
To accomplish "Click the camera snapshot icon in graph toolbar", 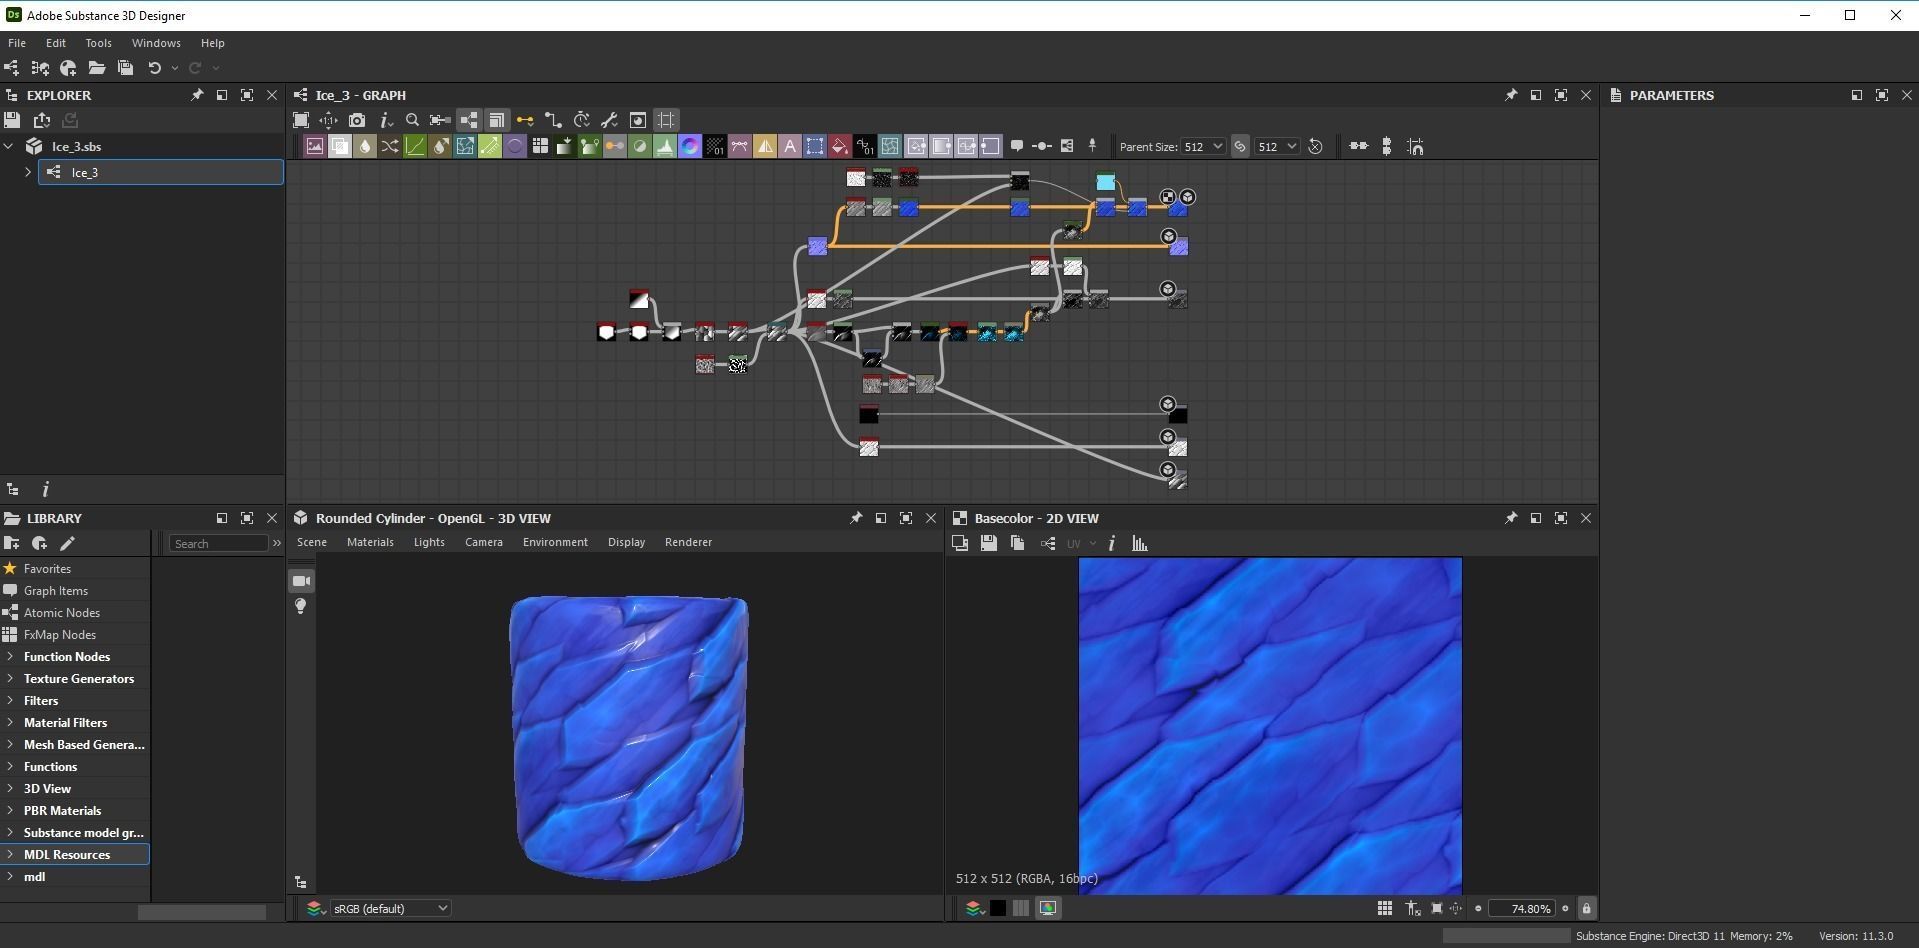I will (357, 120).
